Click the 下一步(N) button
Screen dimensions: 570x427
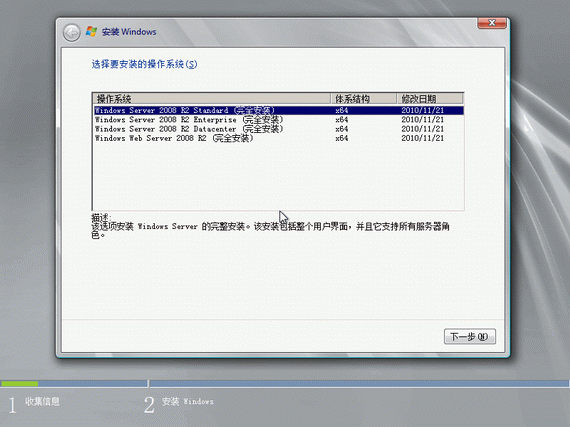coord(470,337)
